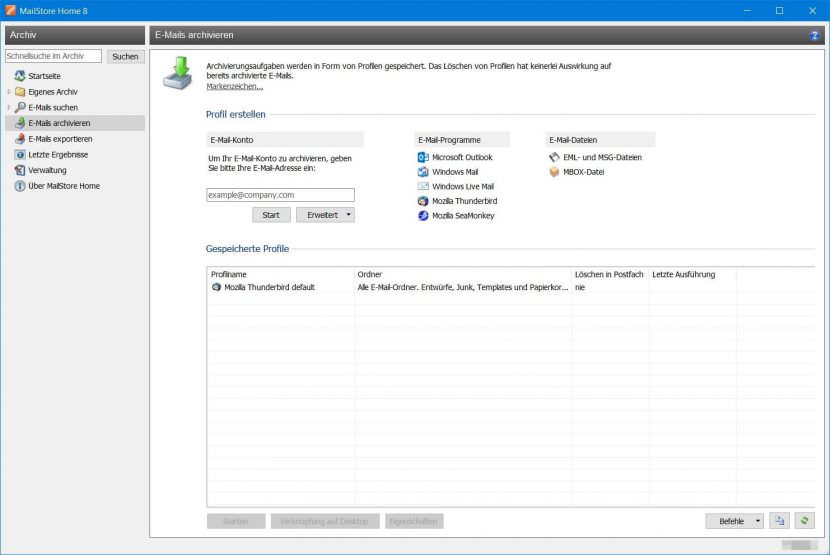The width and height of the screenshot is (830, 555).
Task: Click the E-Mails exportieren sidebar icon
Action: (x=20, y=139)
